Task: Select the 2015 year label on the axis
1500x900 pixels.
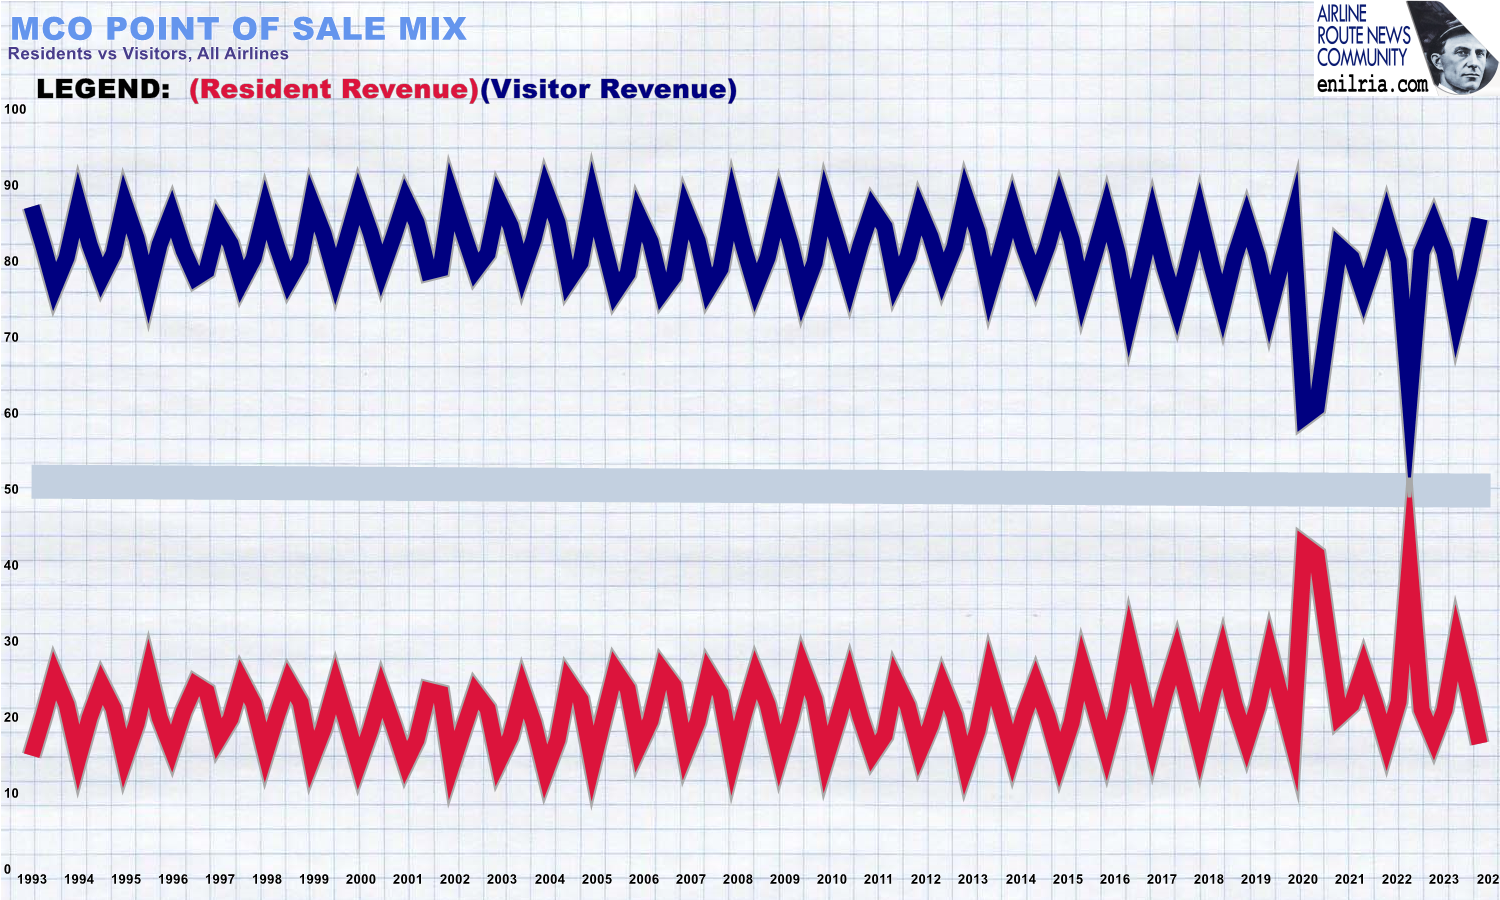Action: pyautogui.click(x=1068, y=879)
